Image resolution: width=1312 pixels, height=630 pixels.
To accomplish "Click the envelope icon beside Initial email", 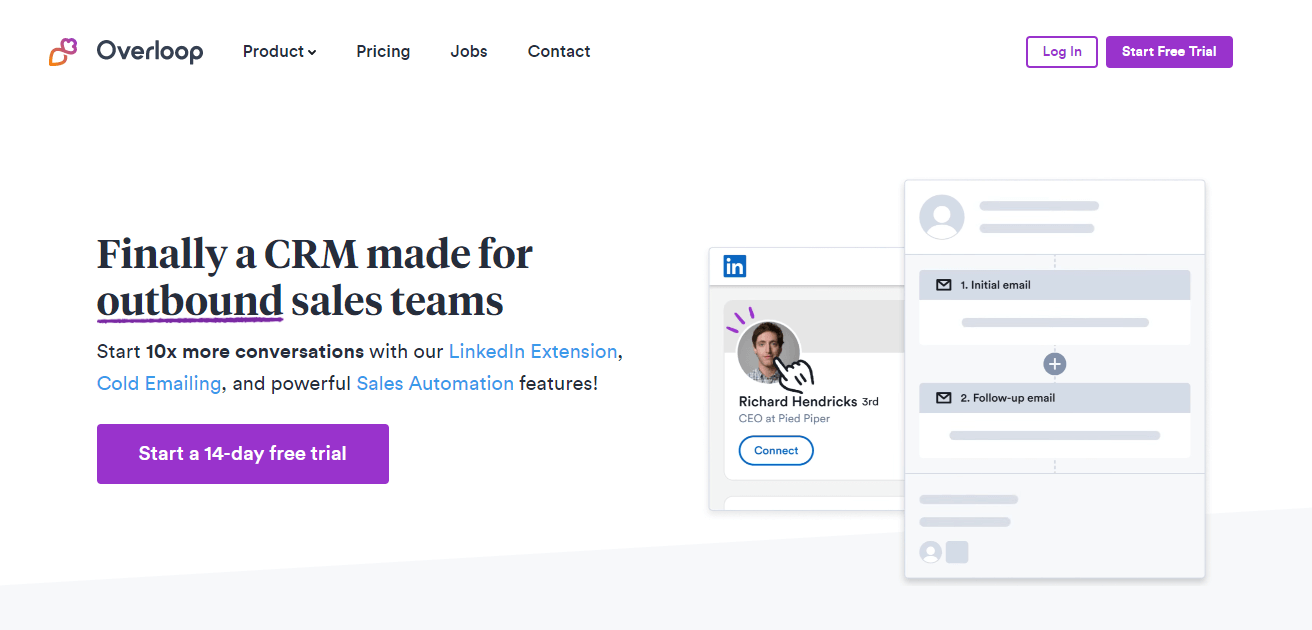I will pyautogui.click(x=943, y=285).
